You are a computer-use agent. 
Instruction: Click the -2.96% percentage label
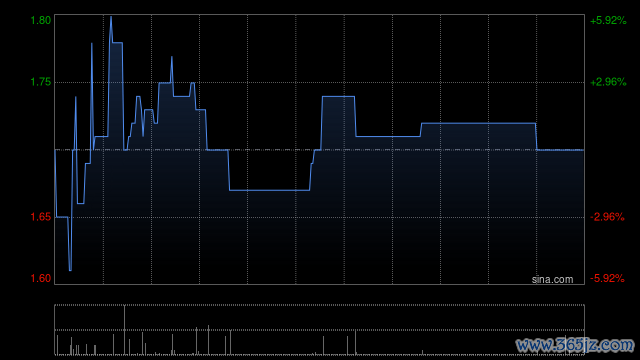[x=607, y=217]
